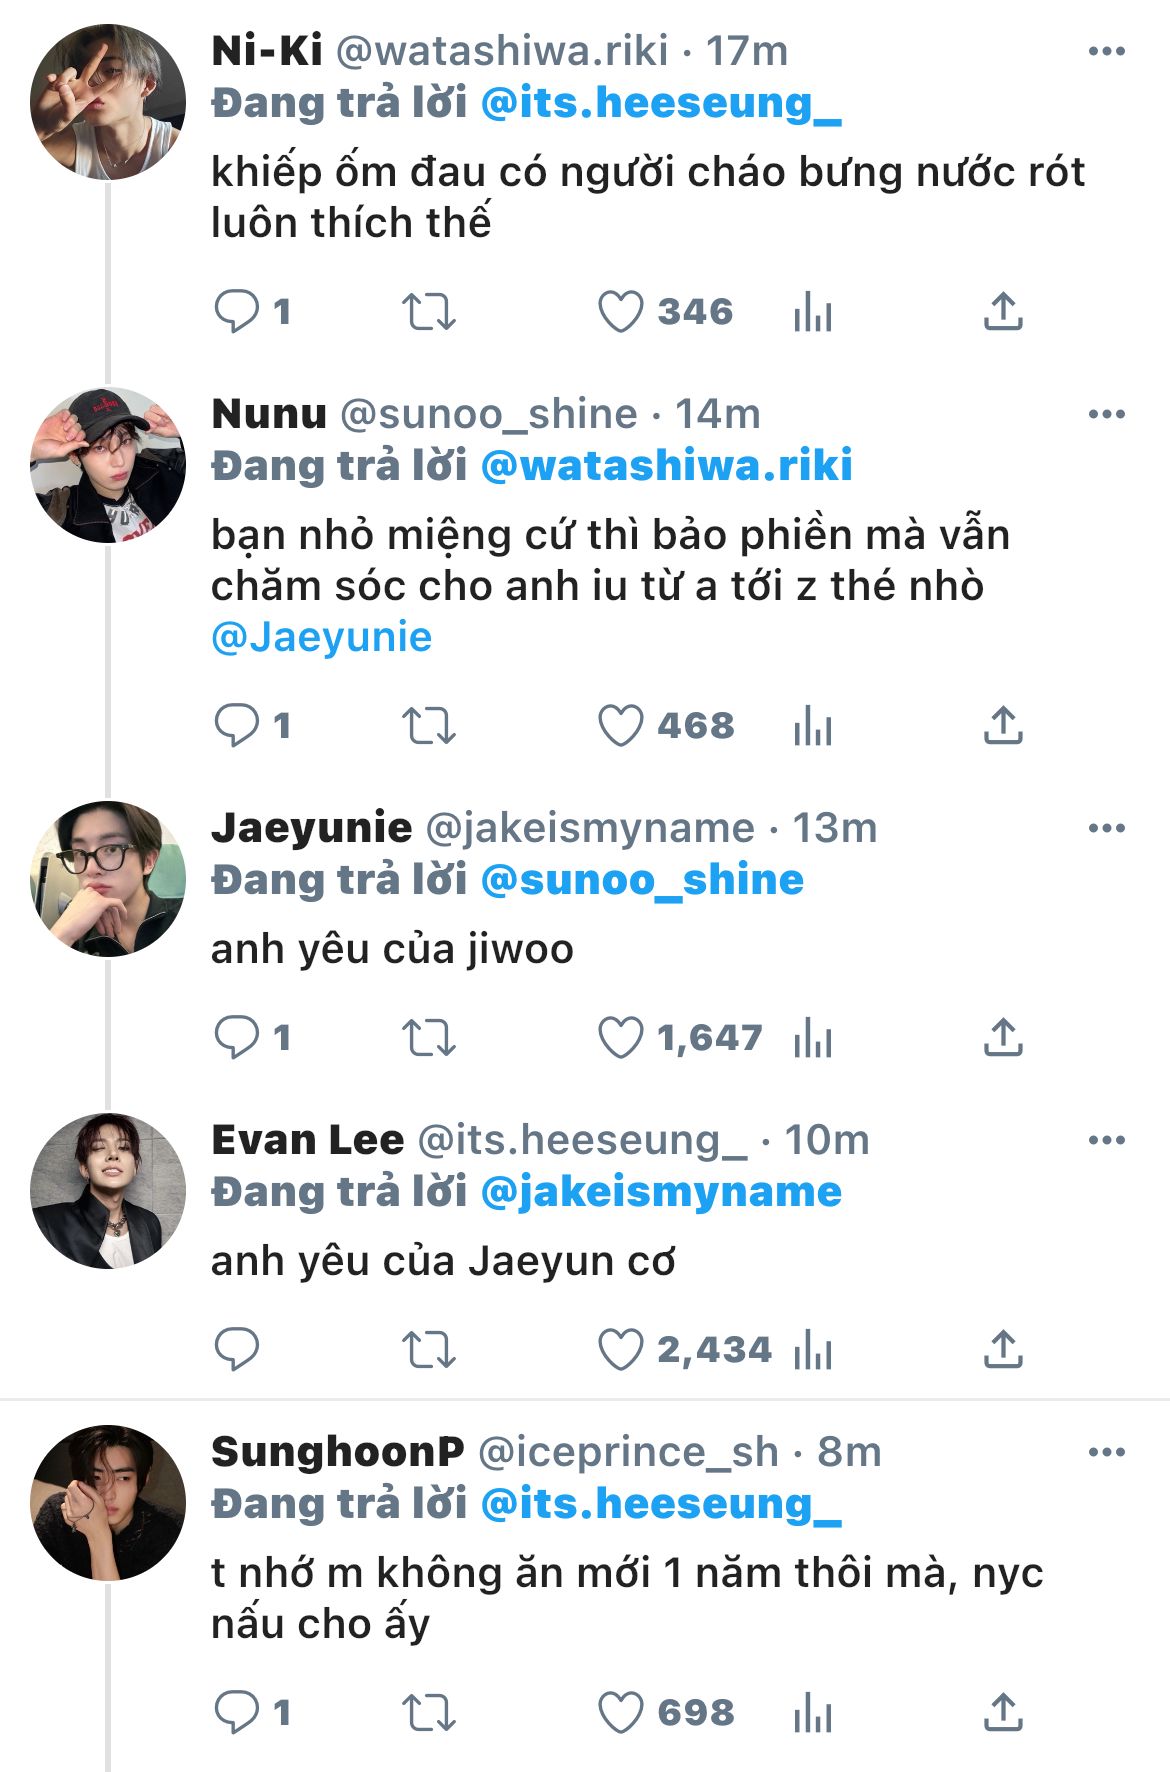
Task: Like SunghoonP's tweet with 698 likes
Action: click(x=620, y=1712)
